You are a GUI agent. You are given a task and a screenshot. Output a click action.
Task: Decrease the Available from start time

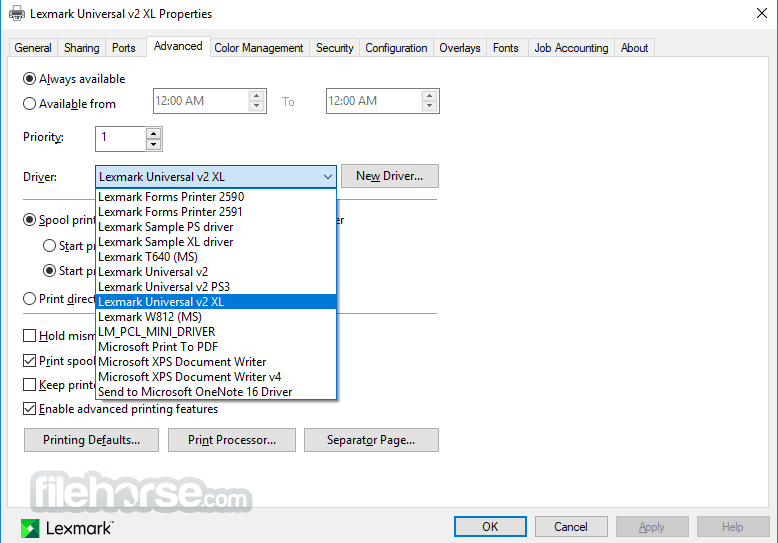257,106
